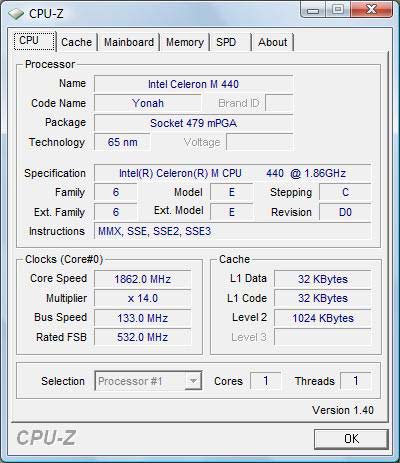The height and width of the screenshot is (463, 400).
Task: Click the Core Speed value field
Action: [143, 279]
